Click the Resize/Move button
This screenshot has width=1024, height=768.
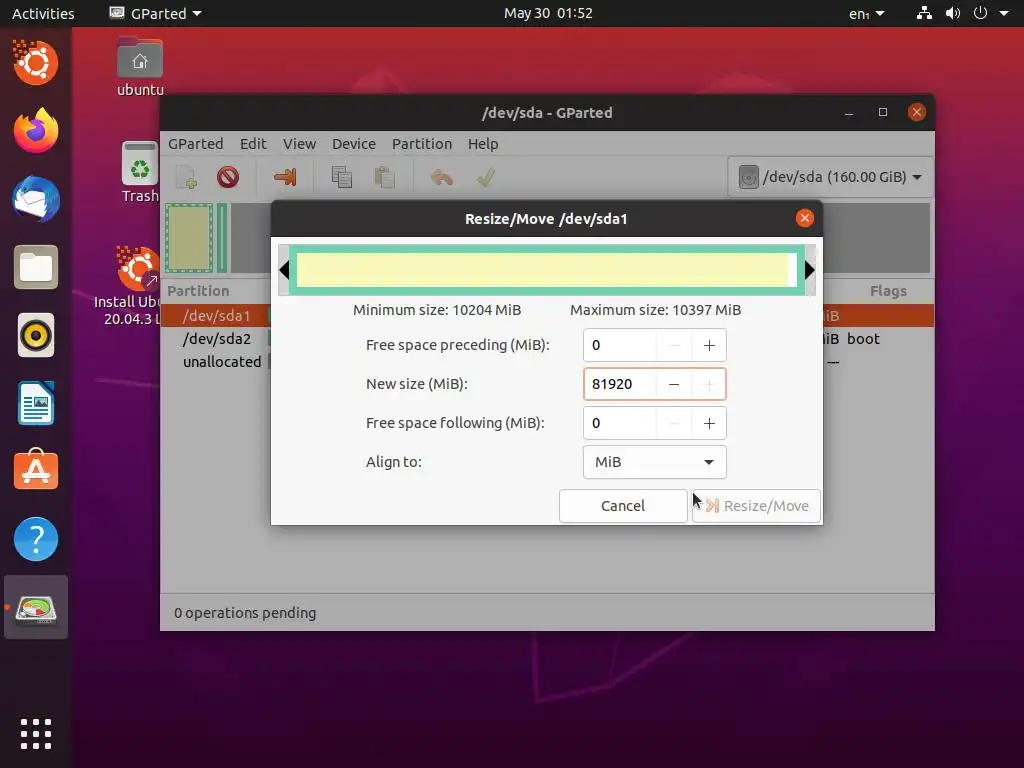click(756, 506)
